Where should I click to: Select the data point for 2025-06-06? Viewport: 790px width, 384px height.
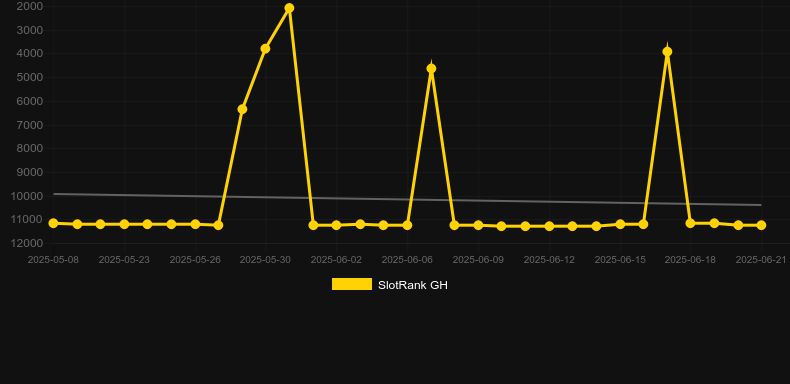pyautogui.click(x=407, y=225)
